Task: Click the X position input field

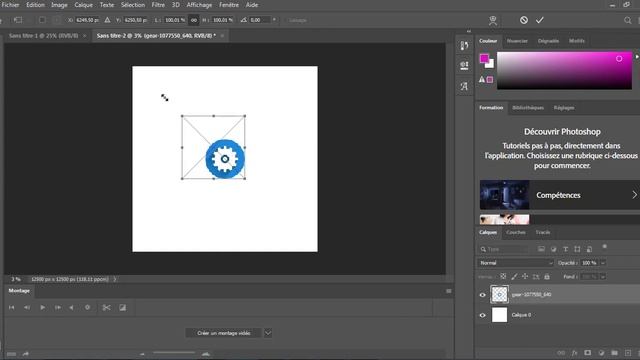Action: pyautogui.click(x=87, y=20)
